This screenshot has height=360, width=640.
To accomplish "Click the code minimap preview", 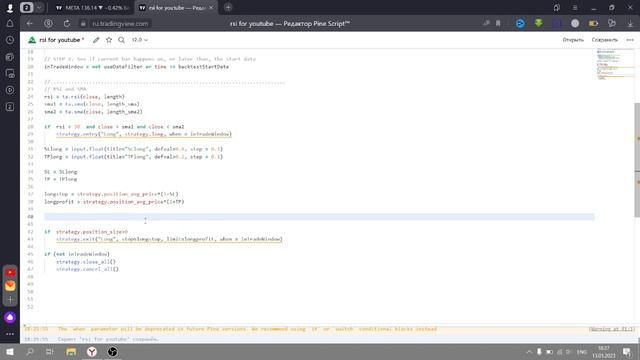I will coord(615,64).
